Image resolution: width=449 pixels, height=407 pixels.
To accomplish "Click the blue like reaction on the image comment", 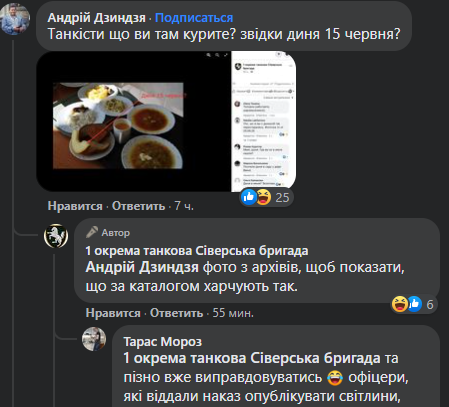I will pyautogui.click(x=249, y=197).
